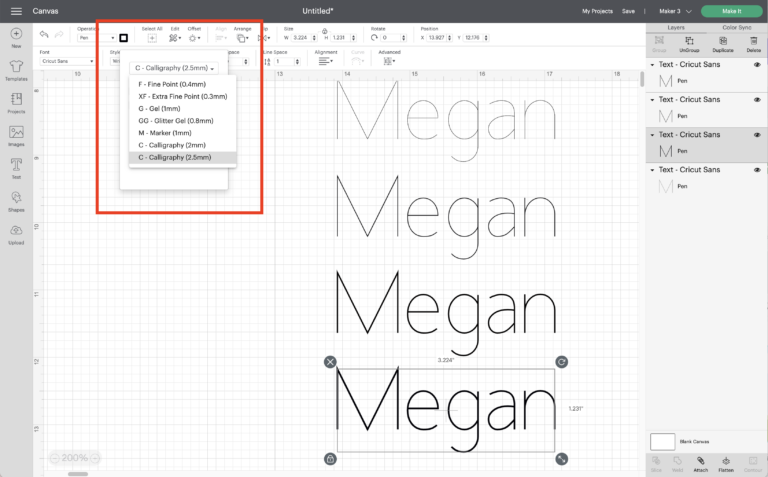
Task: Open the Maker 3 machine dropdown
Action: pos(672,11)
